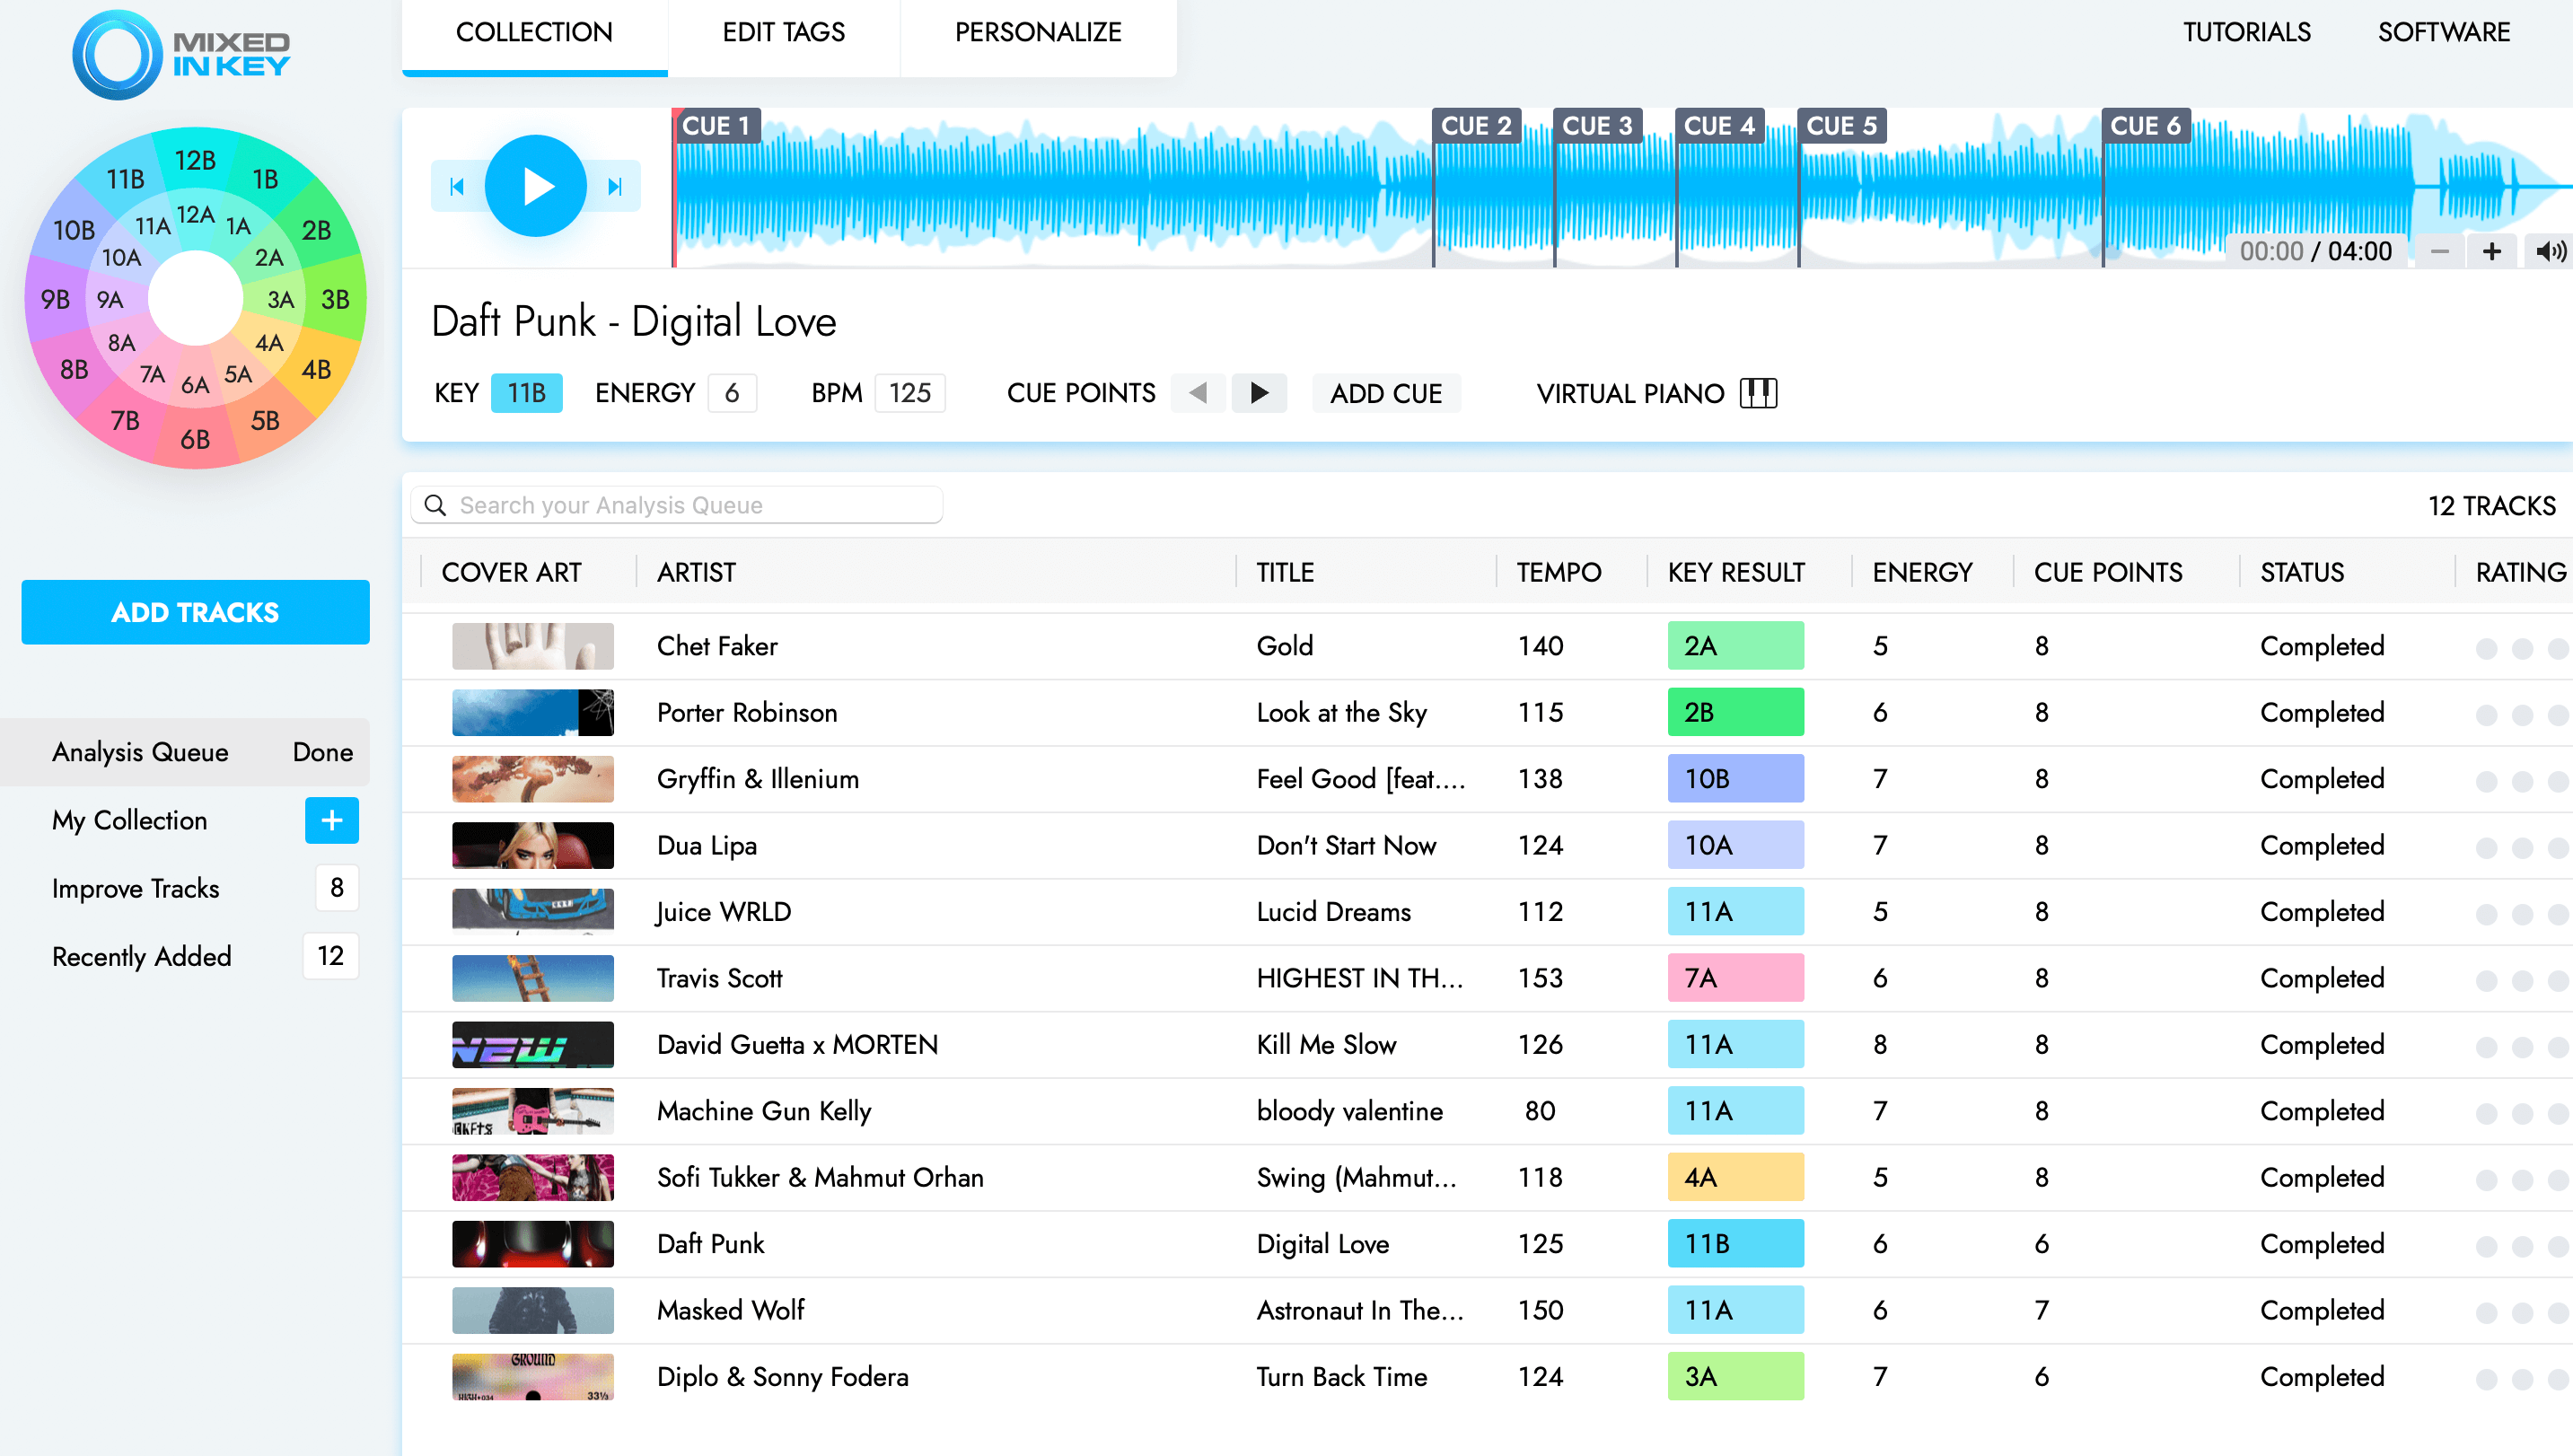The width and height of the screenshot is (2573, 1456).
Task: Click Juice WRLD Lucid Dreams track row
Action: 1286,910
